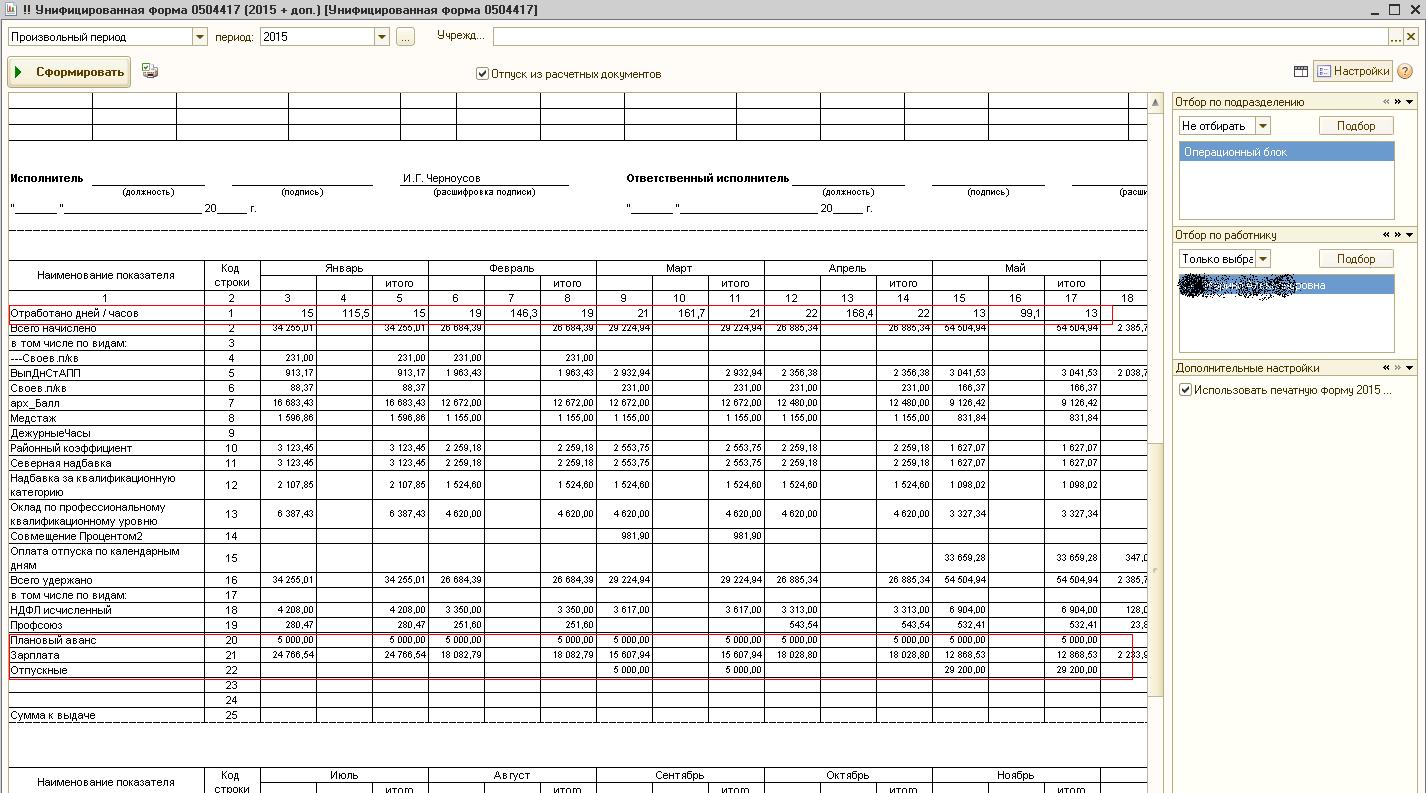The height and width of the screenshot is (793, 1426).
Task: Open help with the question mark icon
Action: click(x=1406, y=72)
